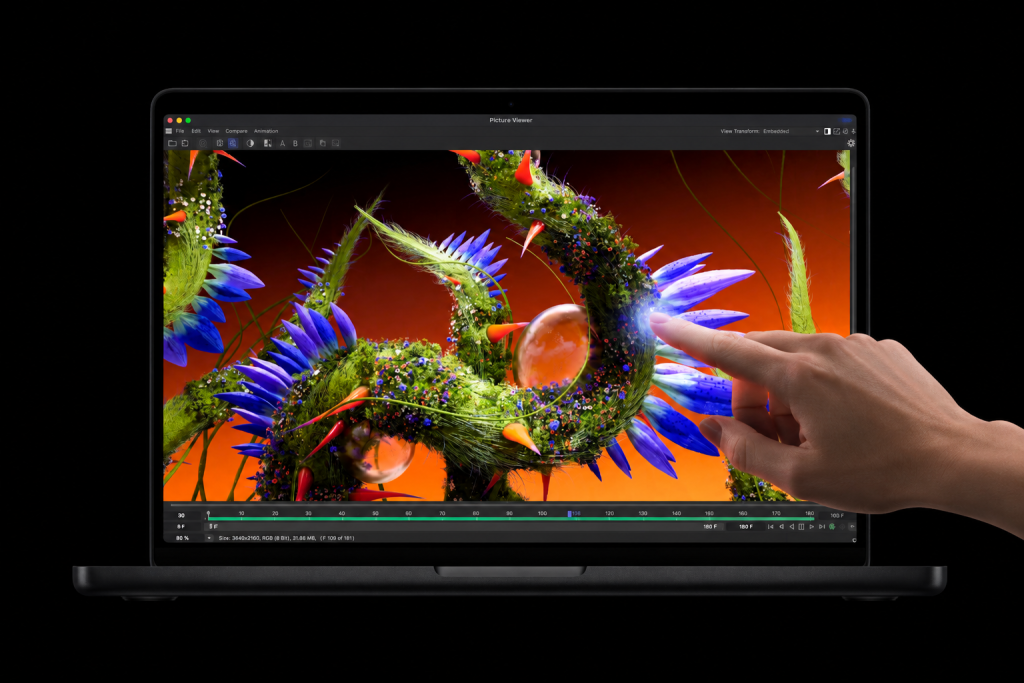Click the zoom percentage field showing 80 %
Viewport: 1024px width, 683px height.
point(182,538)
